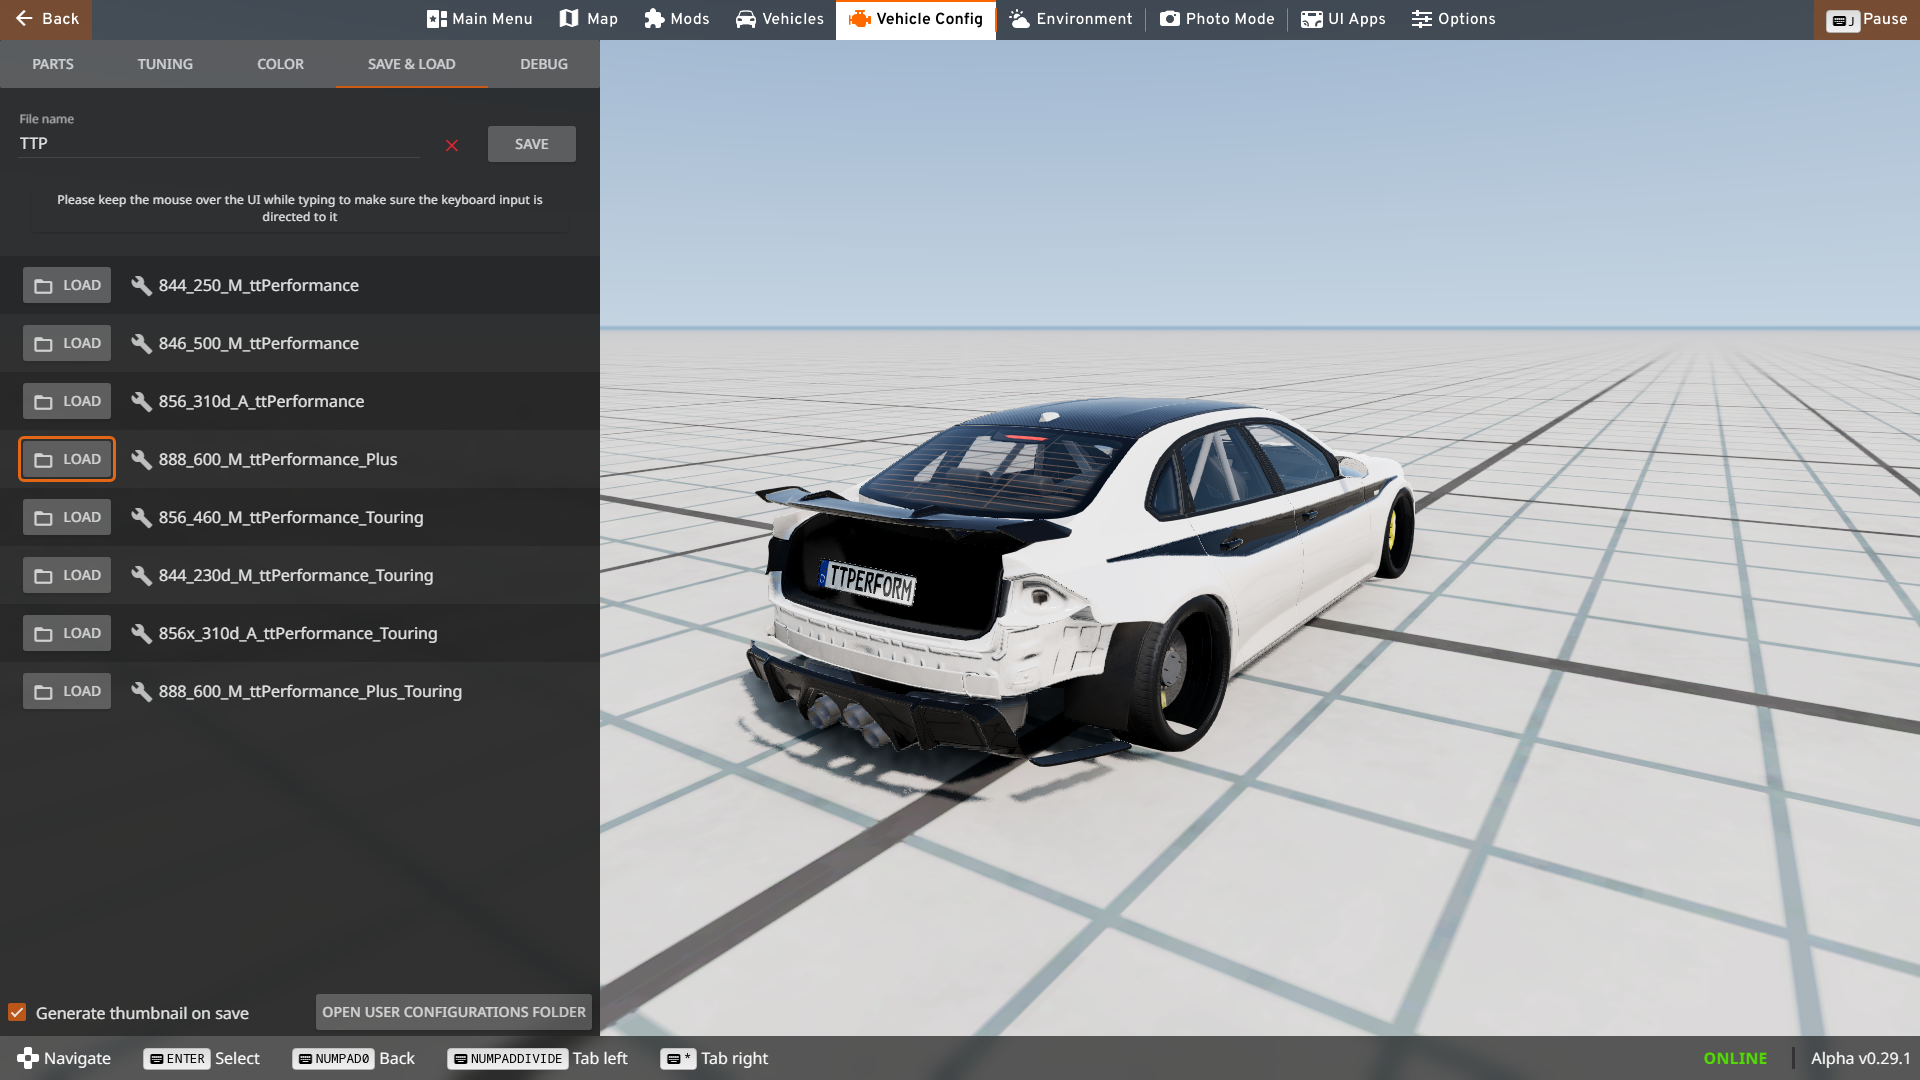
Task: Click the Back arrow button
Action: (x=46, y=19)
